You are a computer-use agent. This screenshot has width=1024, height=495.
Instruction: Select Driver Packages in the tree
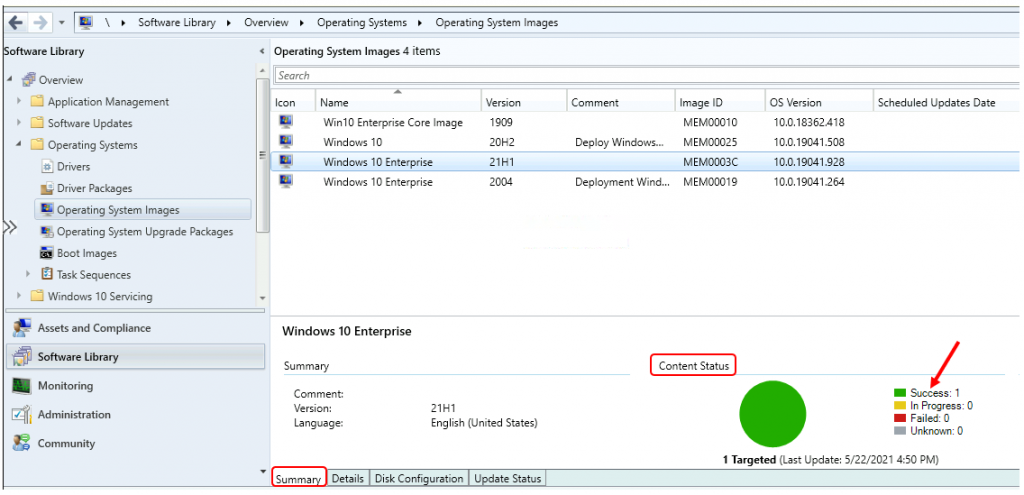coord(94,188)
